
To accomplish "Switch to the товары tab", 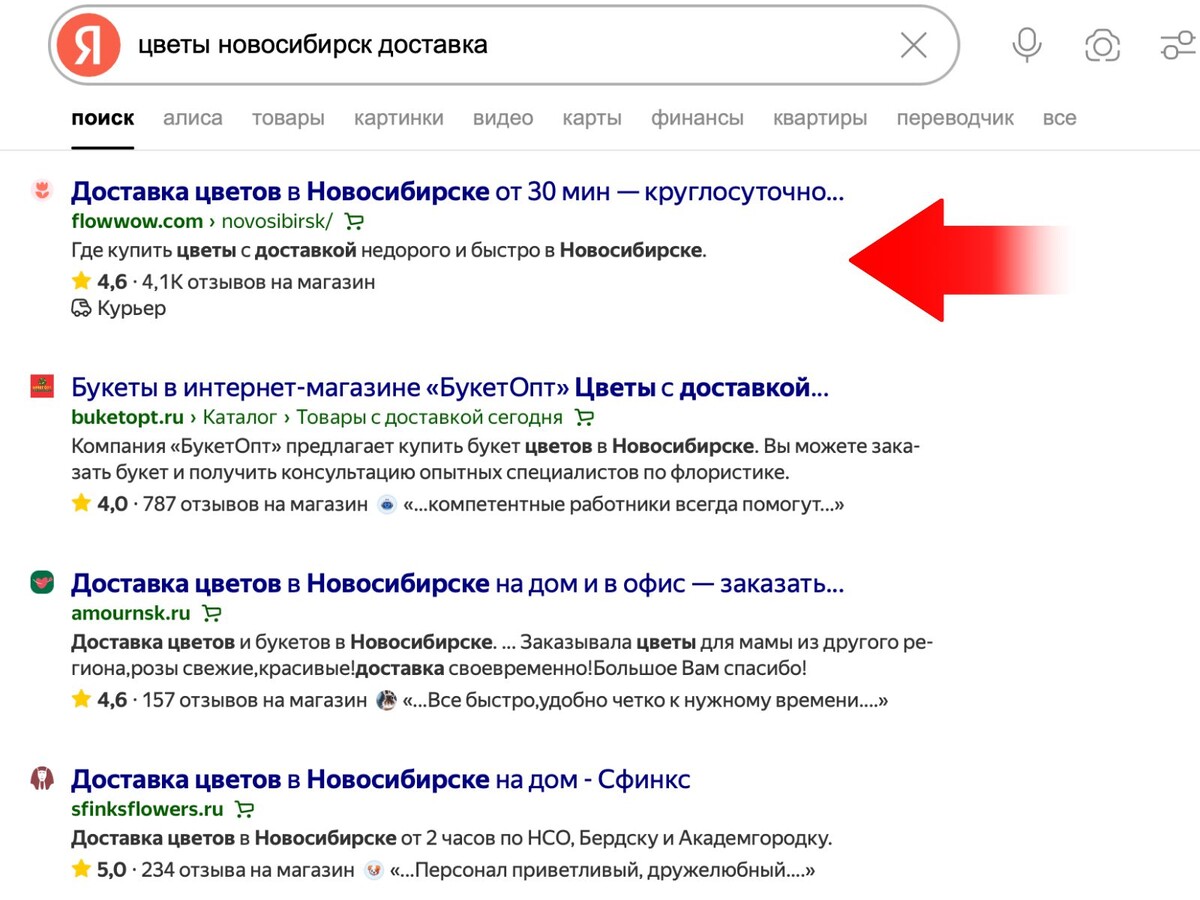I will (x=288, y=118).
